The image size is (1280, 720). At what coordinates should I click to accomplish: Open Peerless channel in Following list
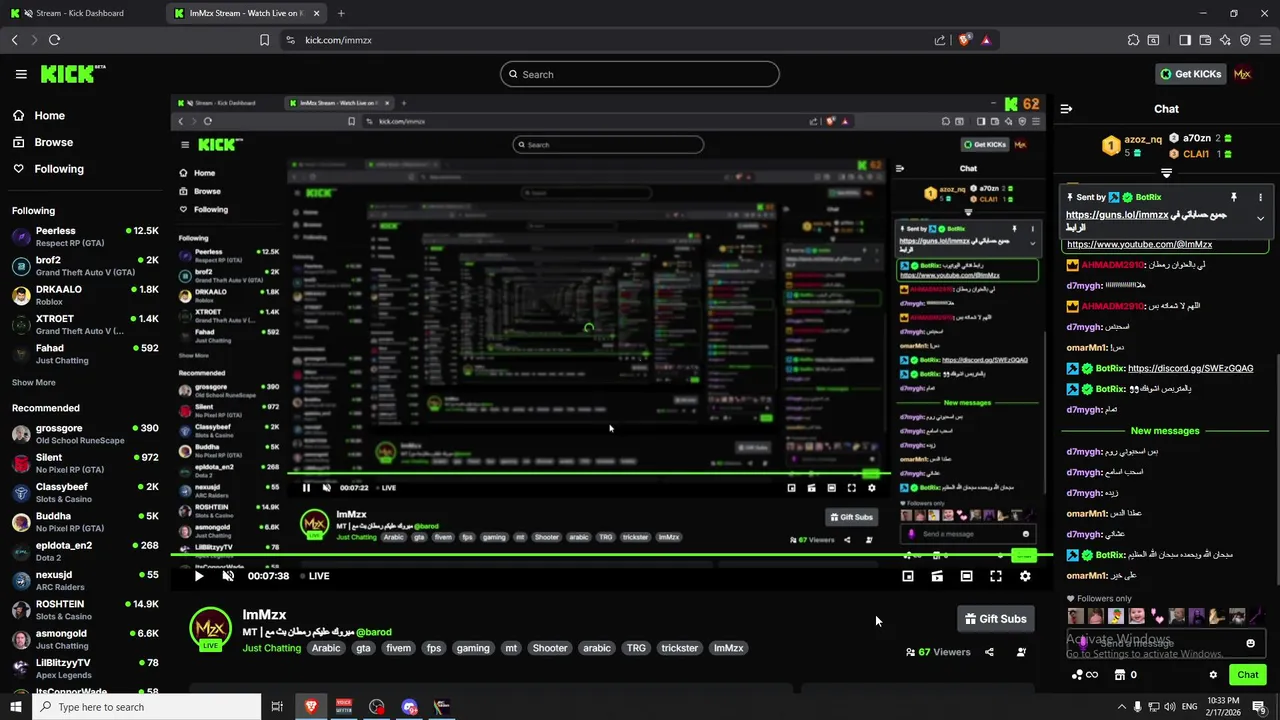tap(85, 236)
